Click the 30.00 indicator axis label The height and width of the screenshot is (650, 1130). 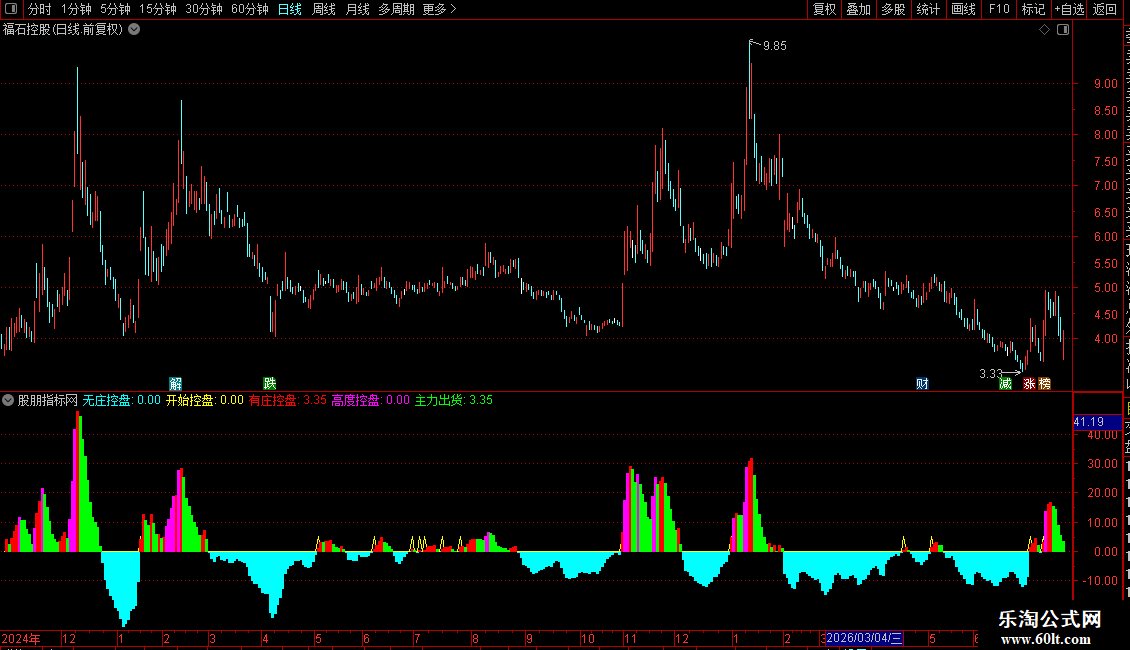pos(1103,463)
